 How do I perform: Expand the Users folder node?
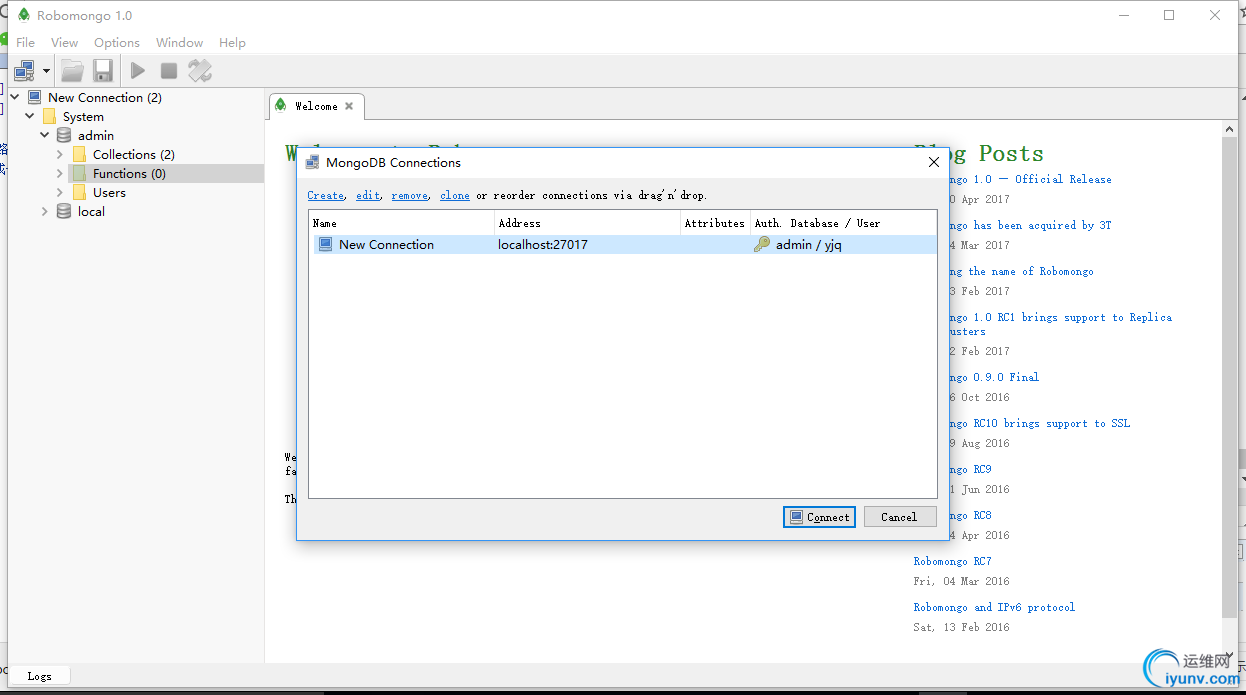click(x=60, y=193)
